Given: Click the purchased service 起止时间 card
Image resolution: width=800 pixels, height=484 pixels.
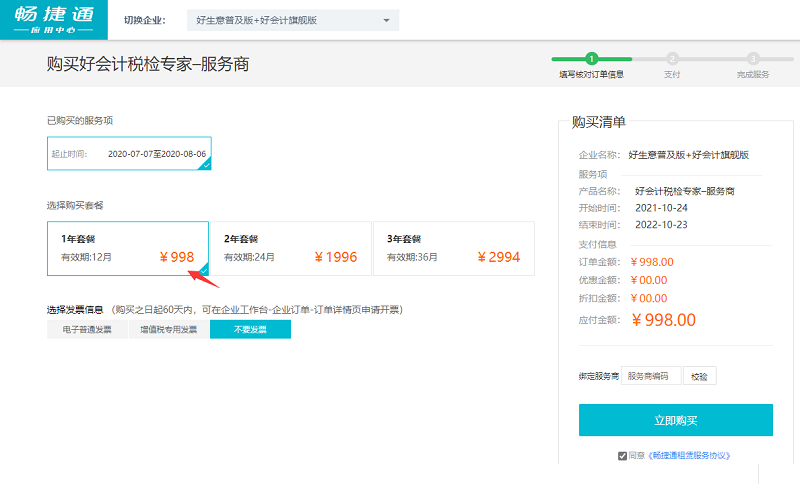Looking at the screenshot, I should [x=129, y=154].
